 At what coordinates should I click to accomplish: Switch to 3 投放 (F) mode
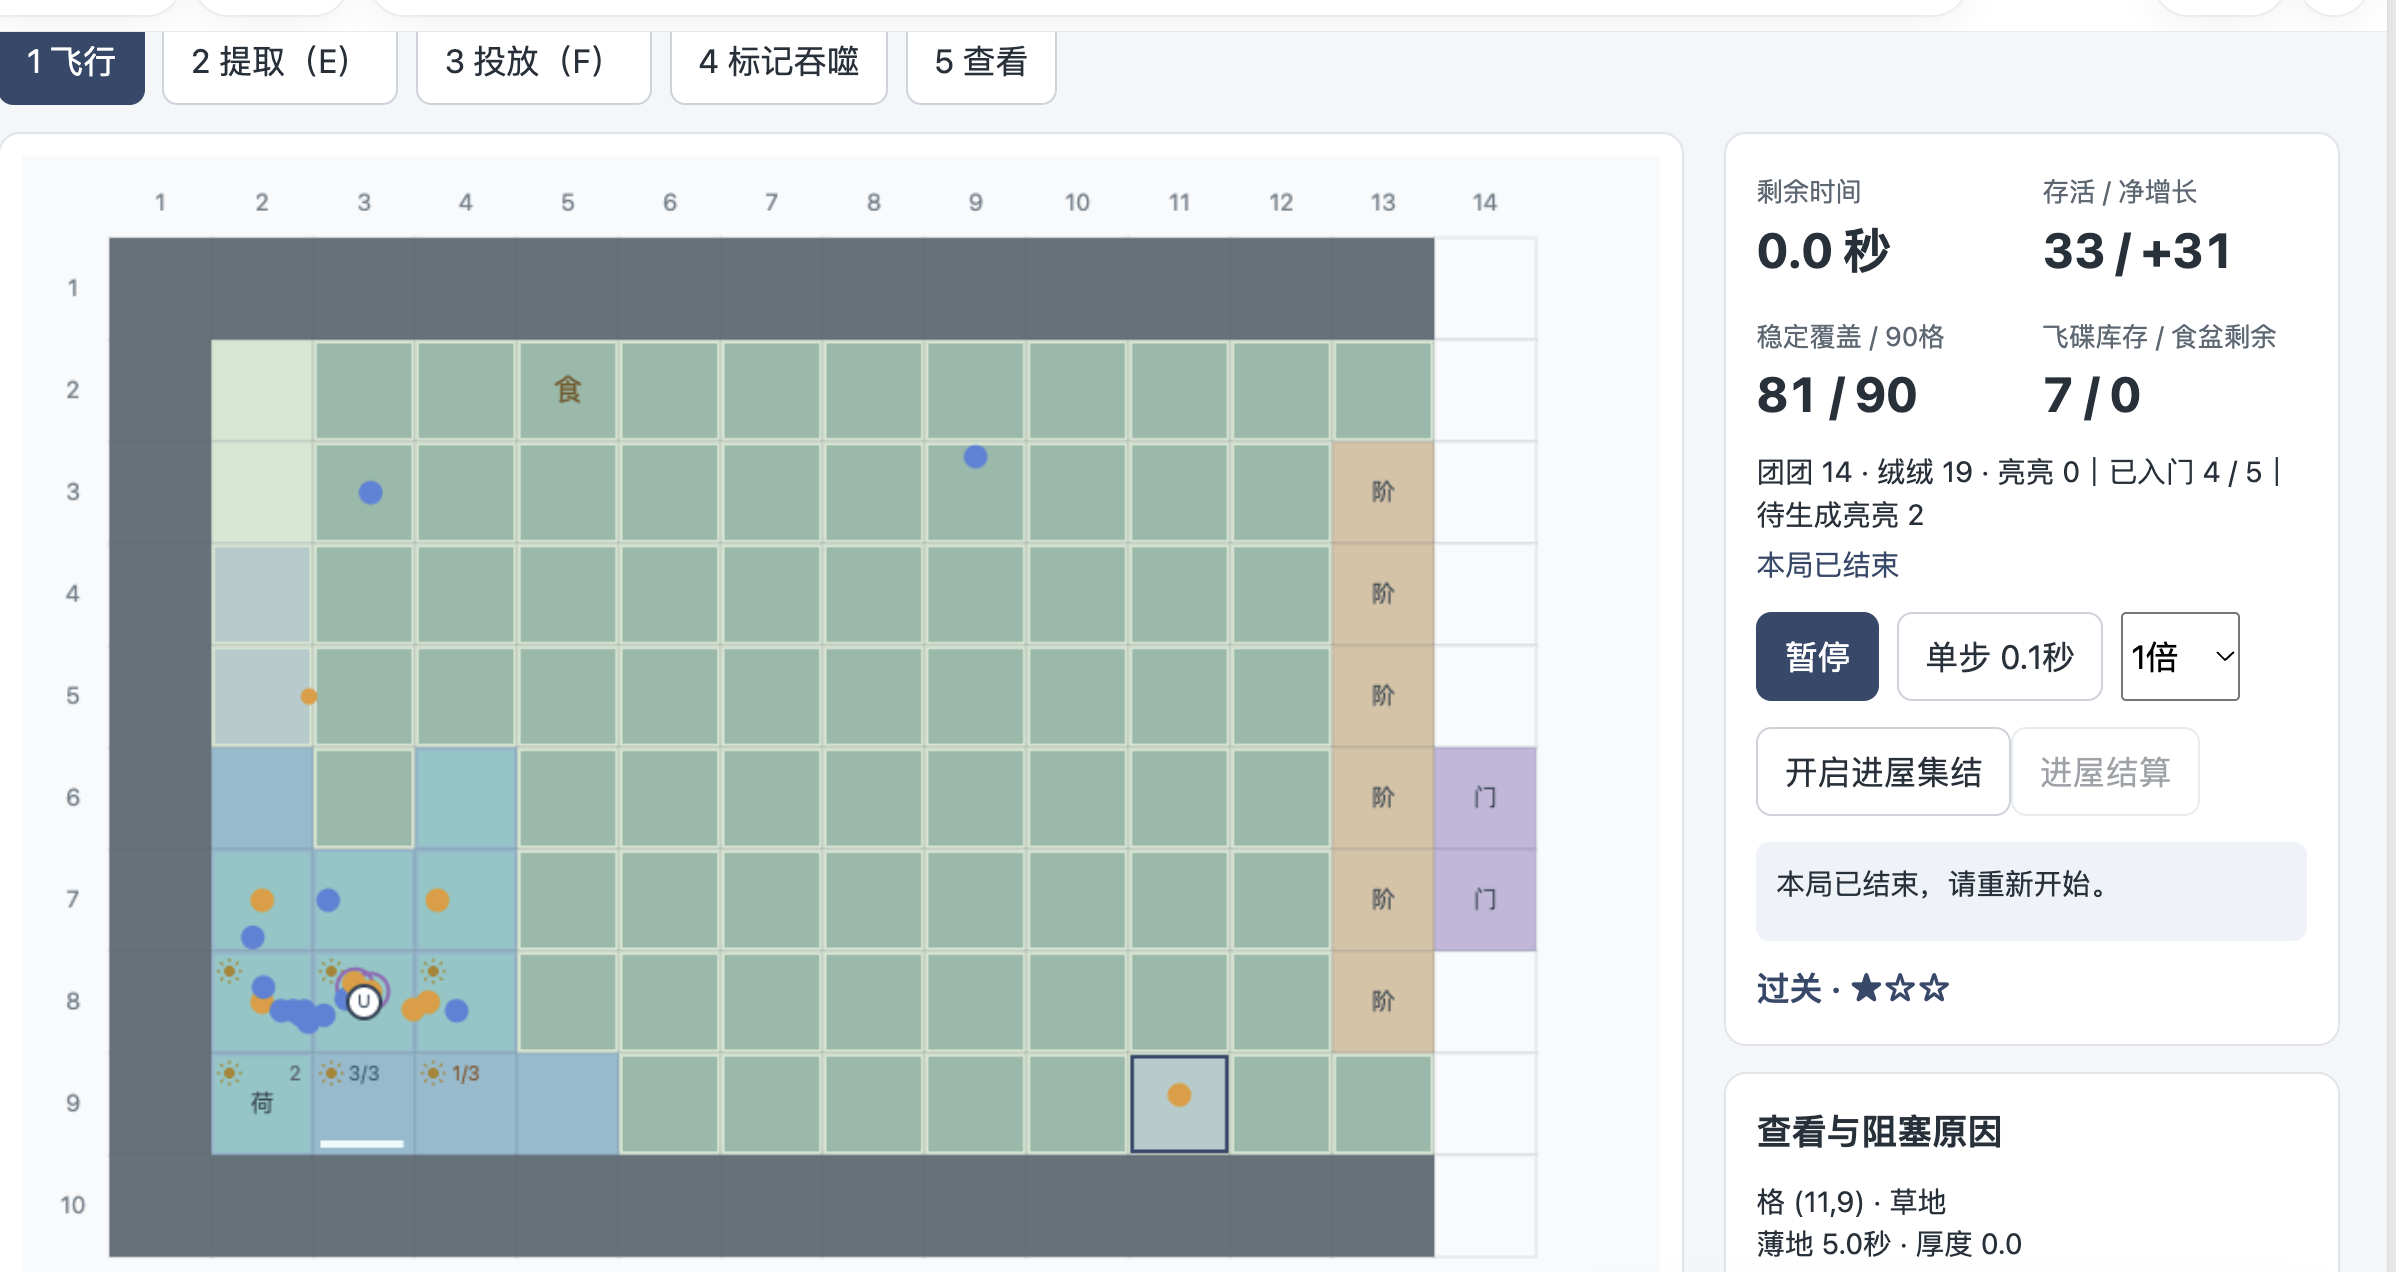(x=534, y=63)
